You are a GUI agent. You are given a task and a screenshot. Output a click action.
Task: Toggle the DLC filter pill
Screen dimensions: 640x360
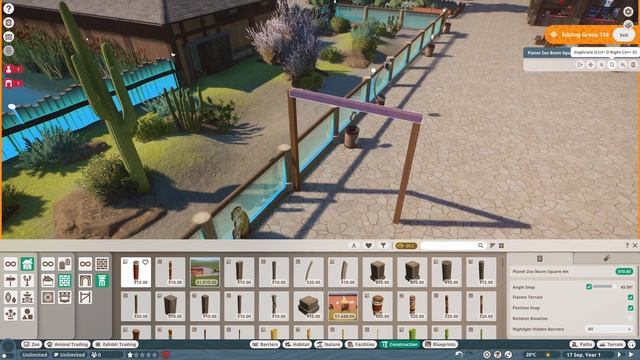(x=406, y=245)
